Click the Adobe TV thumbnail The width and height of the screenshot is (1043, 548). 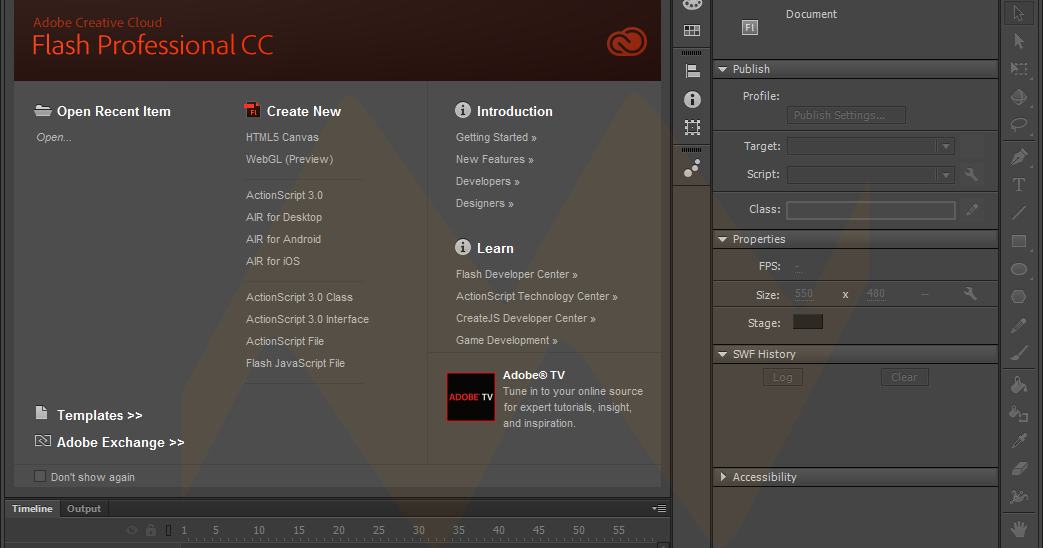point(471,396)
